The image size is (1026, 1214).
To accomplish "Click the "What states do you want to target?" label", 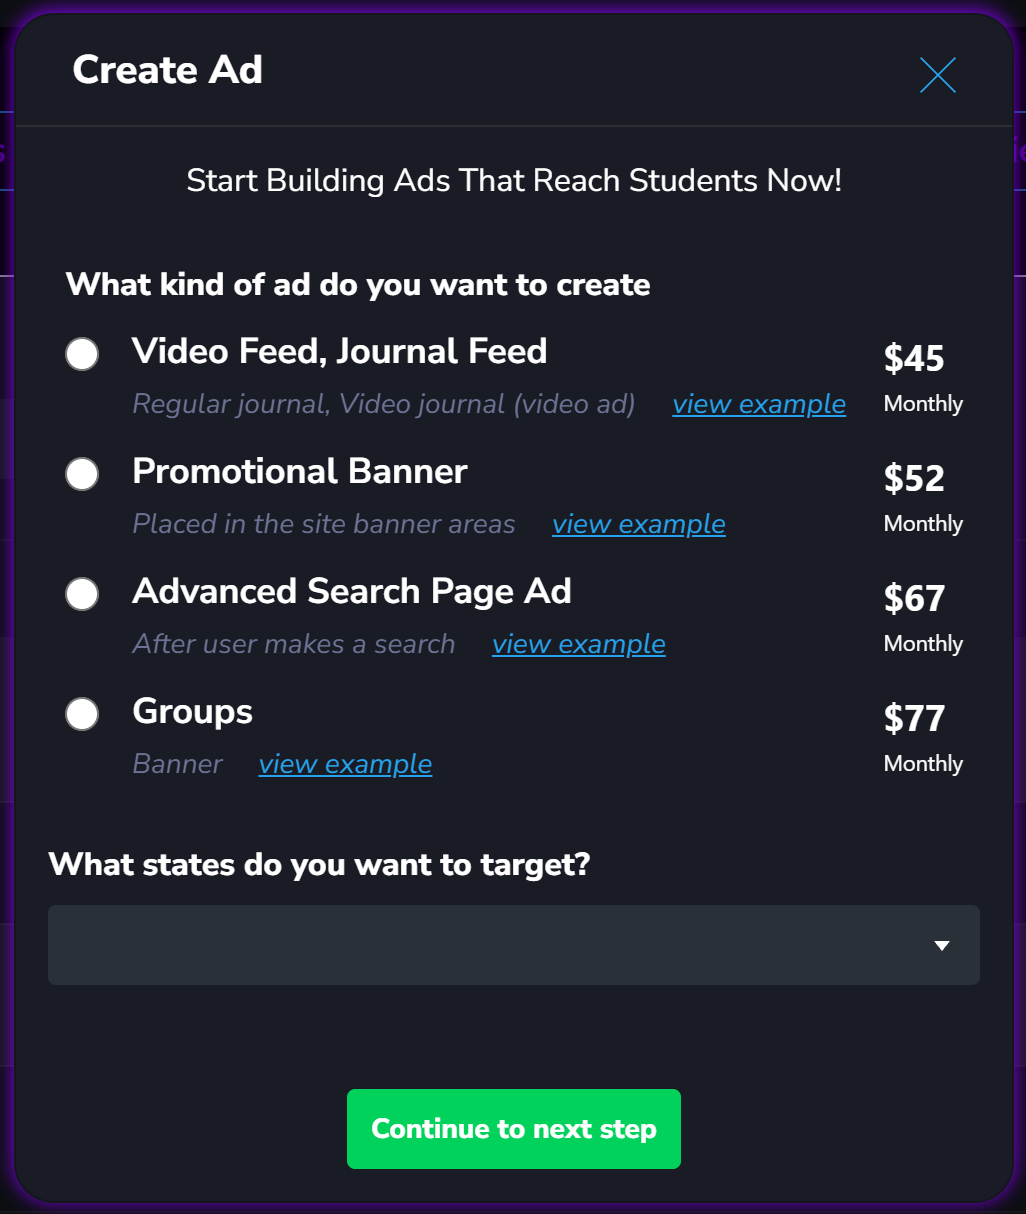I will point(319,864).
